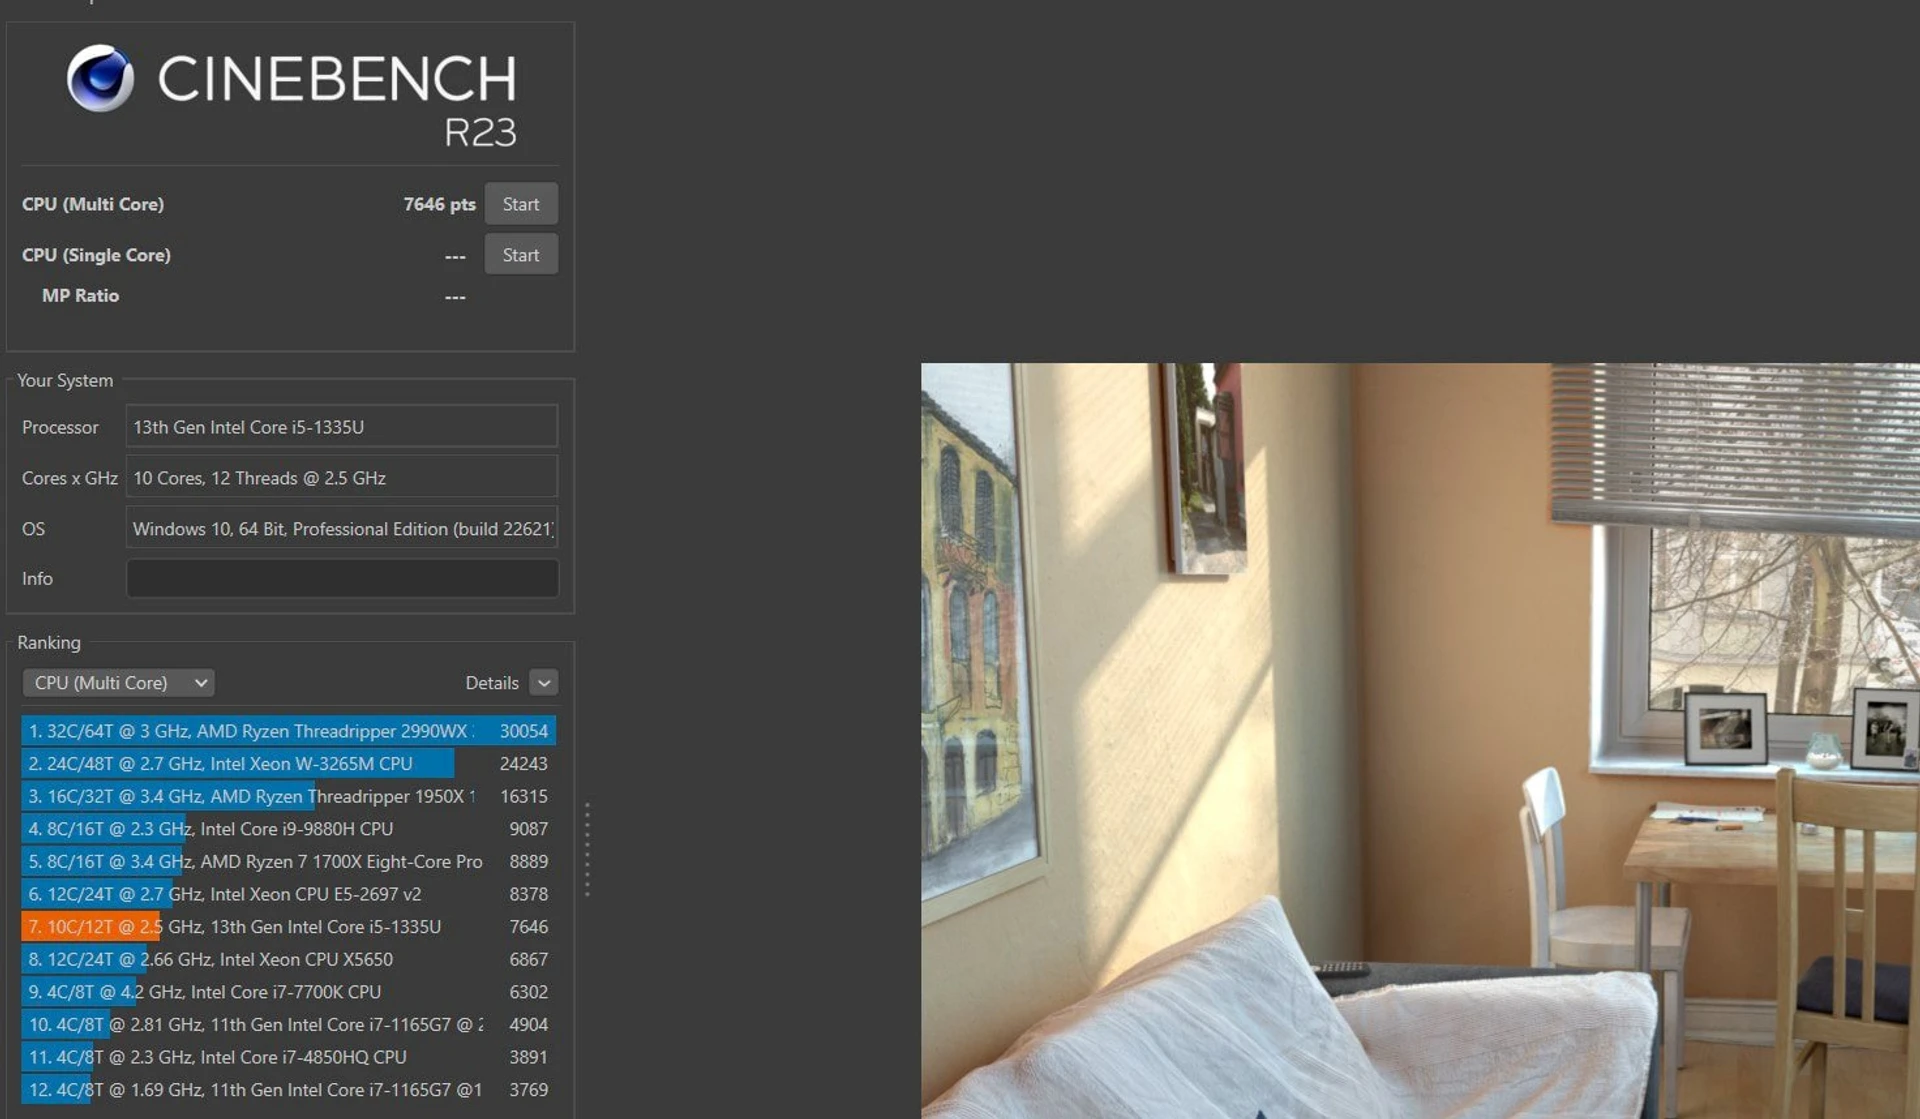The width and height of the screenshot is (1920, 1119).
Task: Start the CPU Multi Core benchmark
Action: pyautogui.click(x=521, y=204)
